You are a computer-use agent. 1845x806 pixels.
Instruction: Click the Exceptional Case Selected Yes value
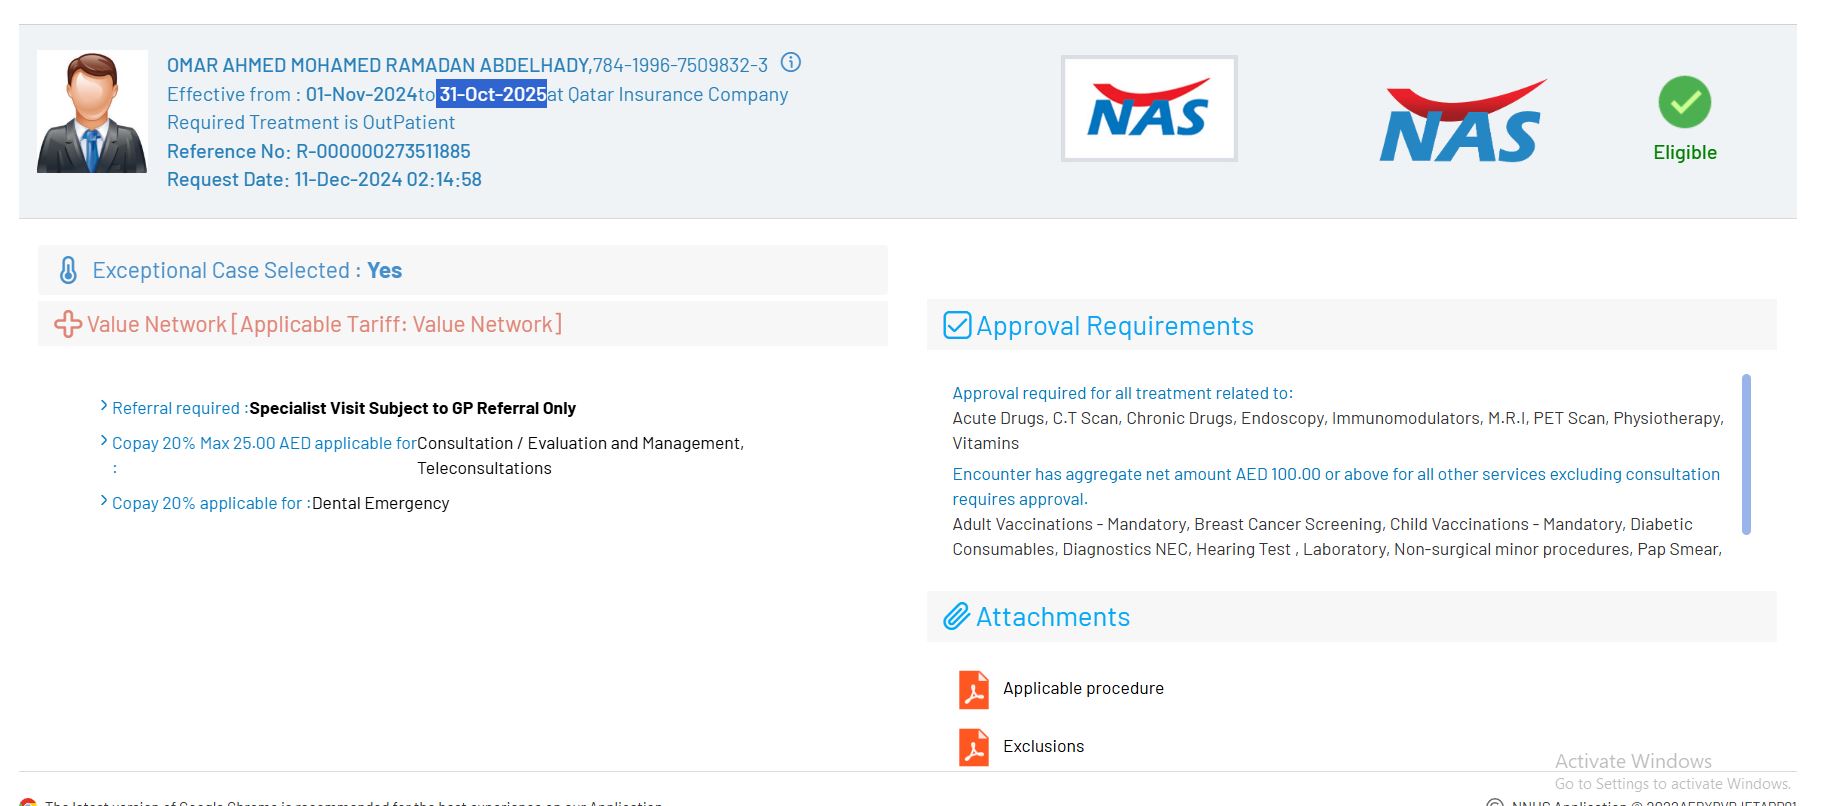click(384, 270)
